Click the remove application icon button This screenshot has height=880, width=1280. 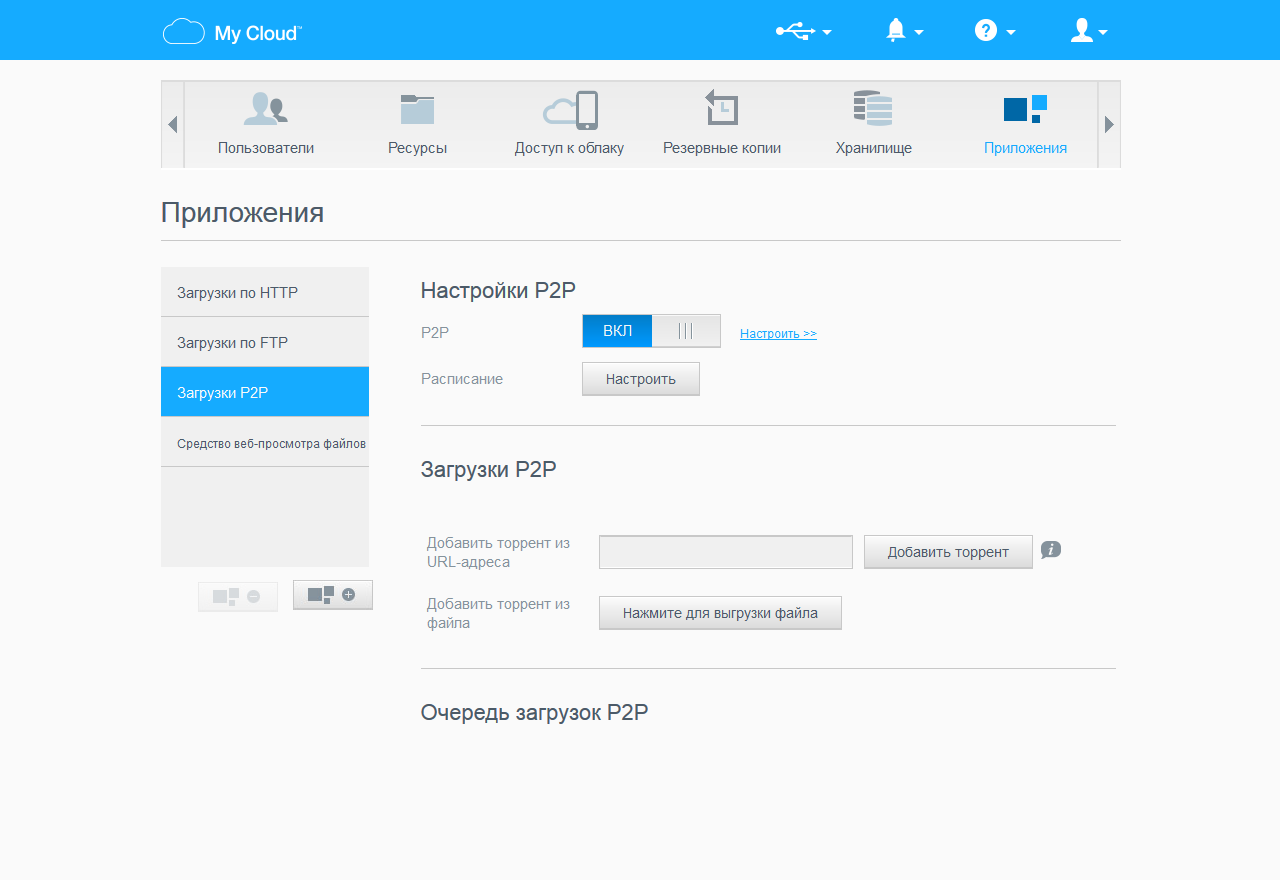point(238,596)
